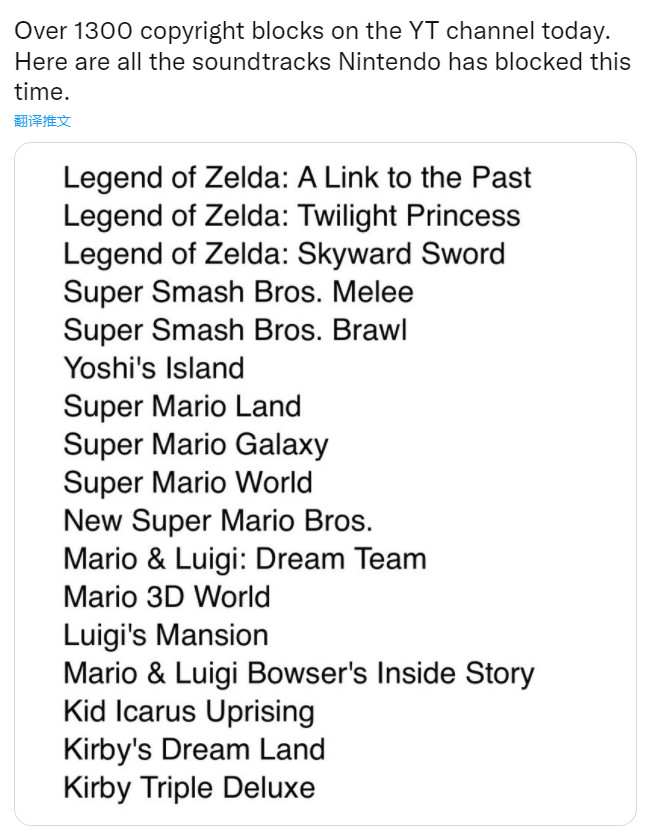Click the 'Super Mario World' line

[188, 482]
